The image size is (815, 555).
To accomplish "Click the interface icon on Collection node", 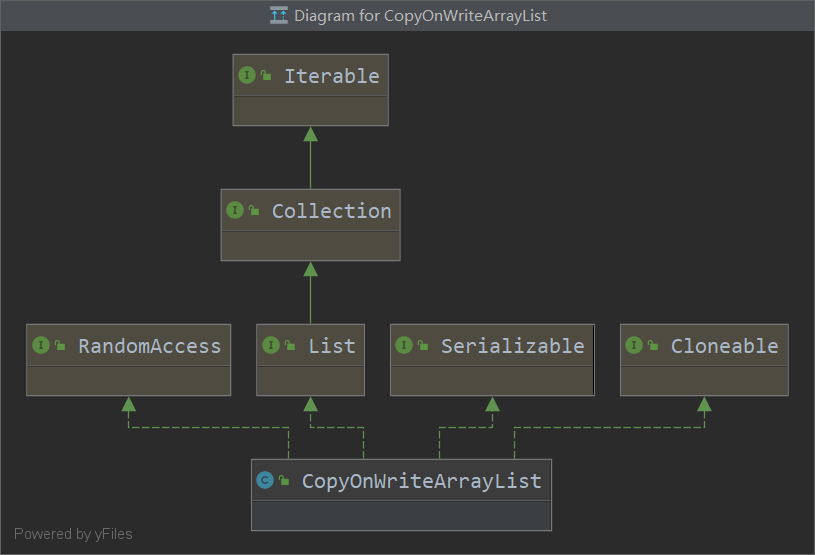I will tap(235, 210).
